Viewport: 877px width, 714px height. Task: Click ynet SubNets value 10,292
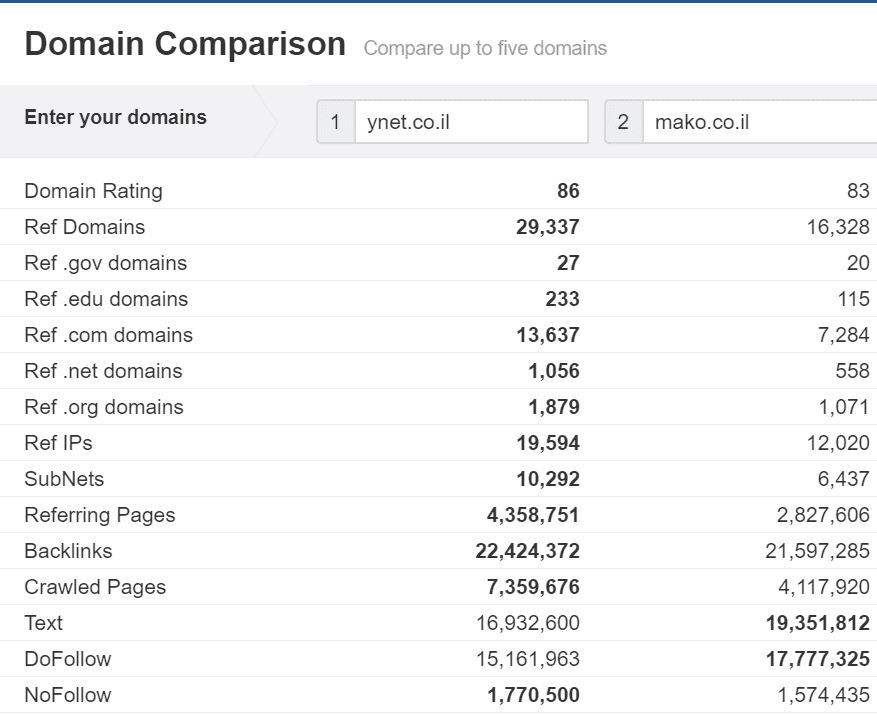548,479
